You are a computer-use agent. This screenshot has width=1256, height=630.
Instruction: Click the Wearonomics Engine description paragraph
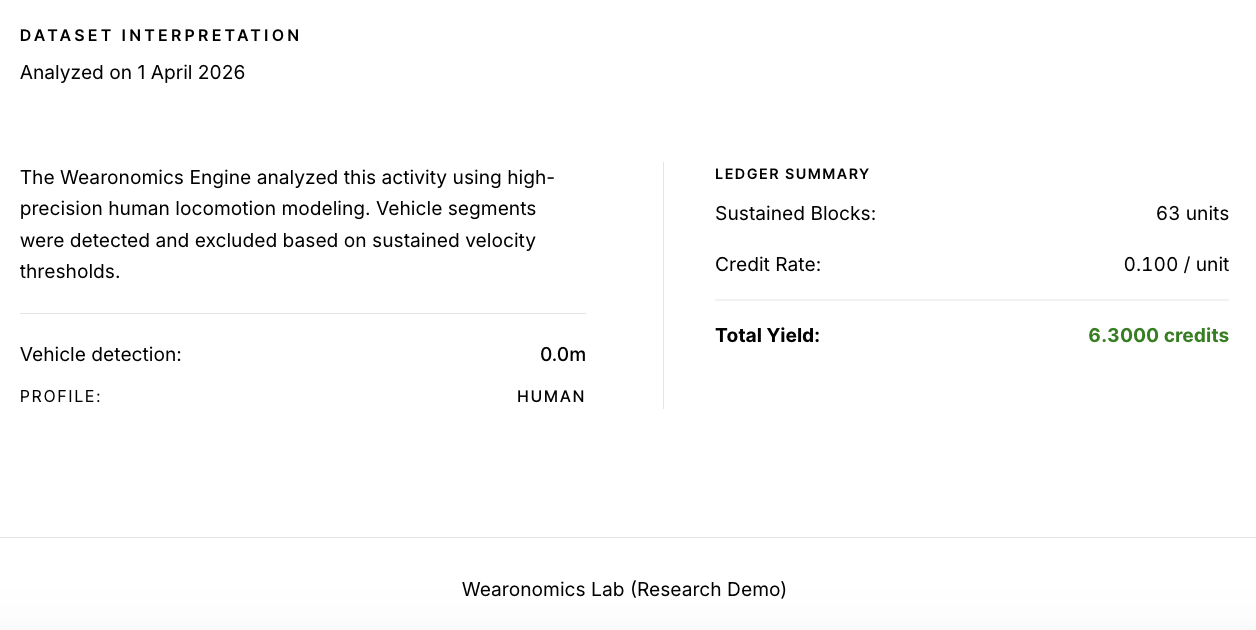[x=287, y=224]
